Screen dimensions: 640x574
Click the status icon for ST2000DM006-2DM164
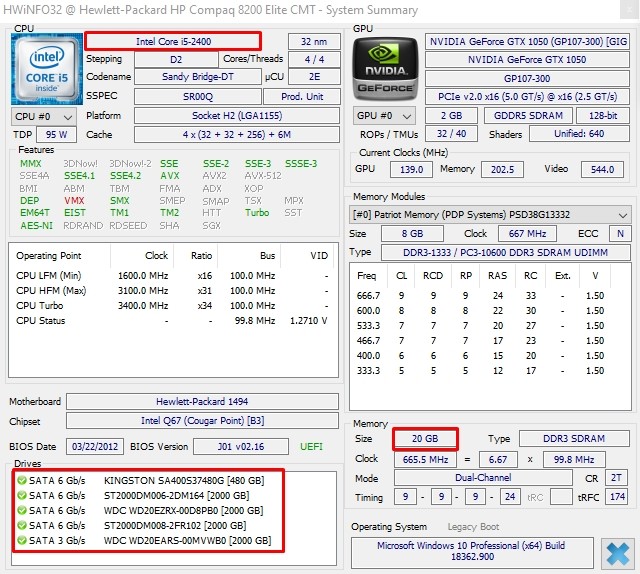22,495
